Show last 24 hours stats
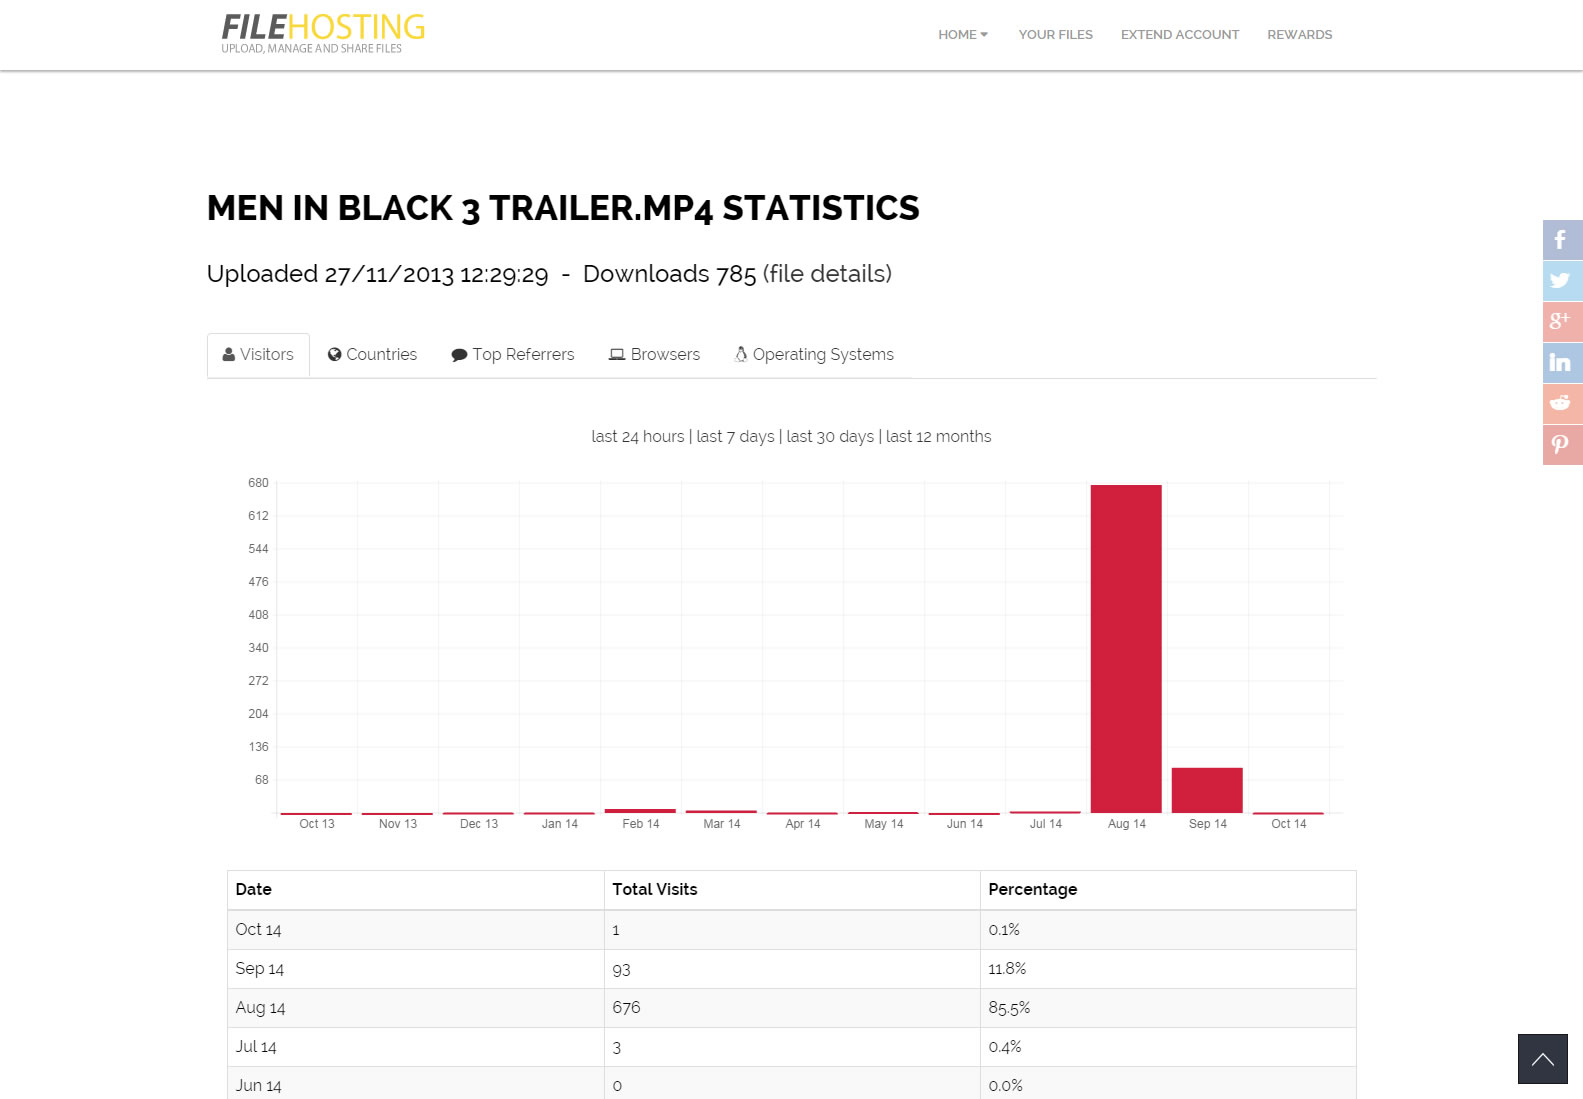 tap(638, 437)
